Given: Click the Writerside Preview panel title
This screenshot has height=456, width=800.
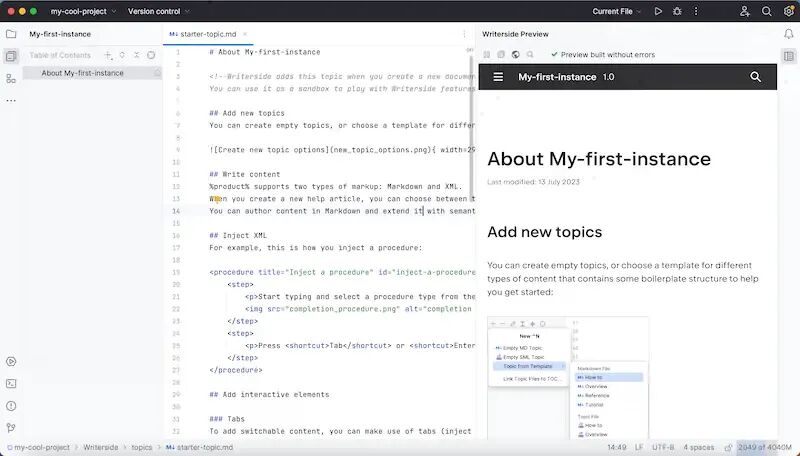Looking at the screenshot, I should point(515,34).
